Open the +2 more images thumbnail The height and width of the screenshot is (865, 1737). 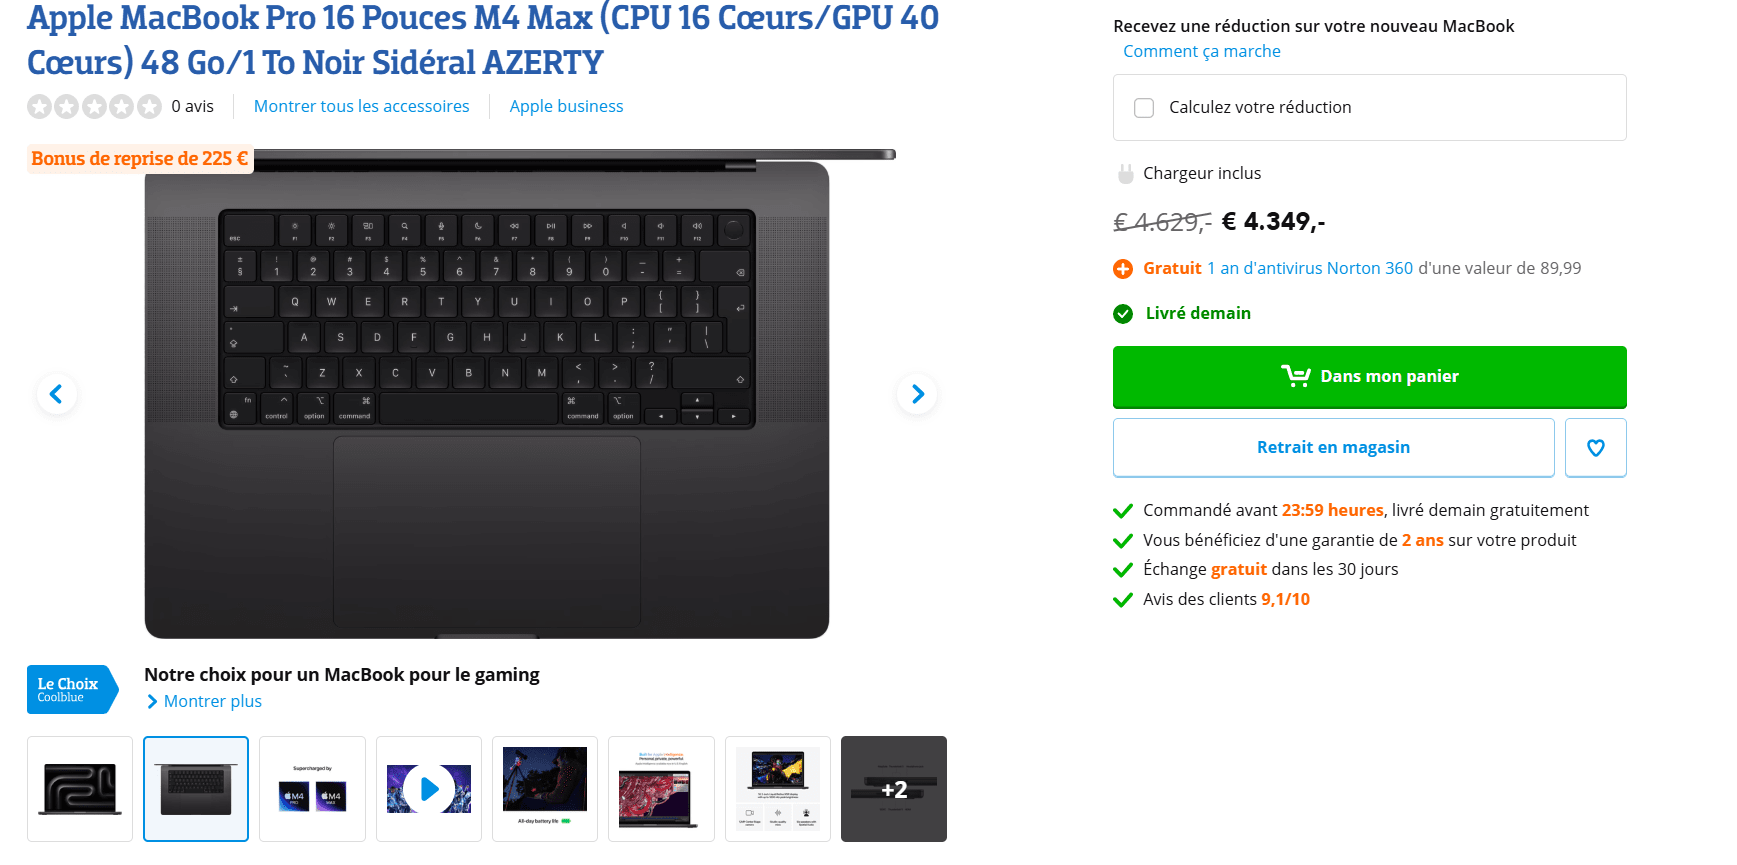894,789
